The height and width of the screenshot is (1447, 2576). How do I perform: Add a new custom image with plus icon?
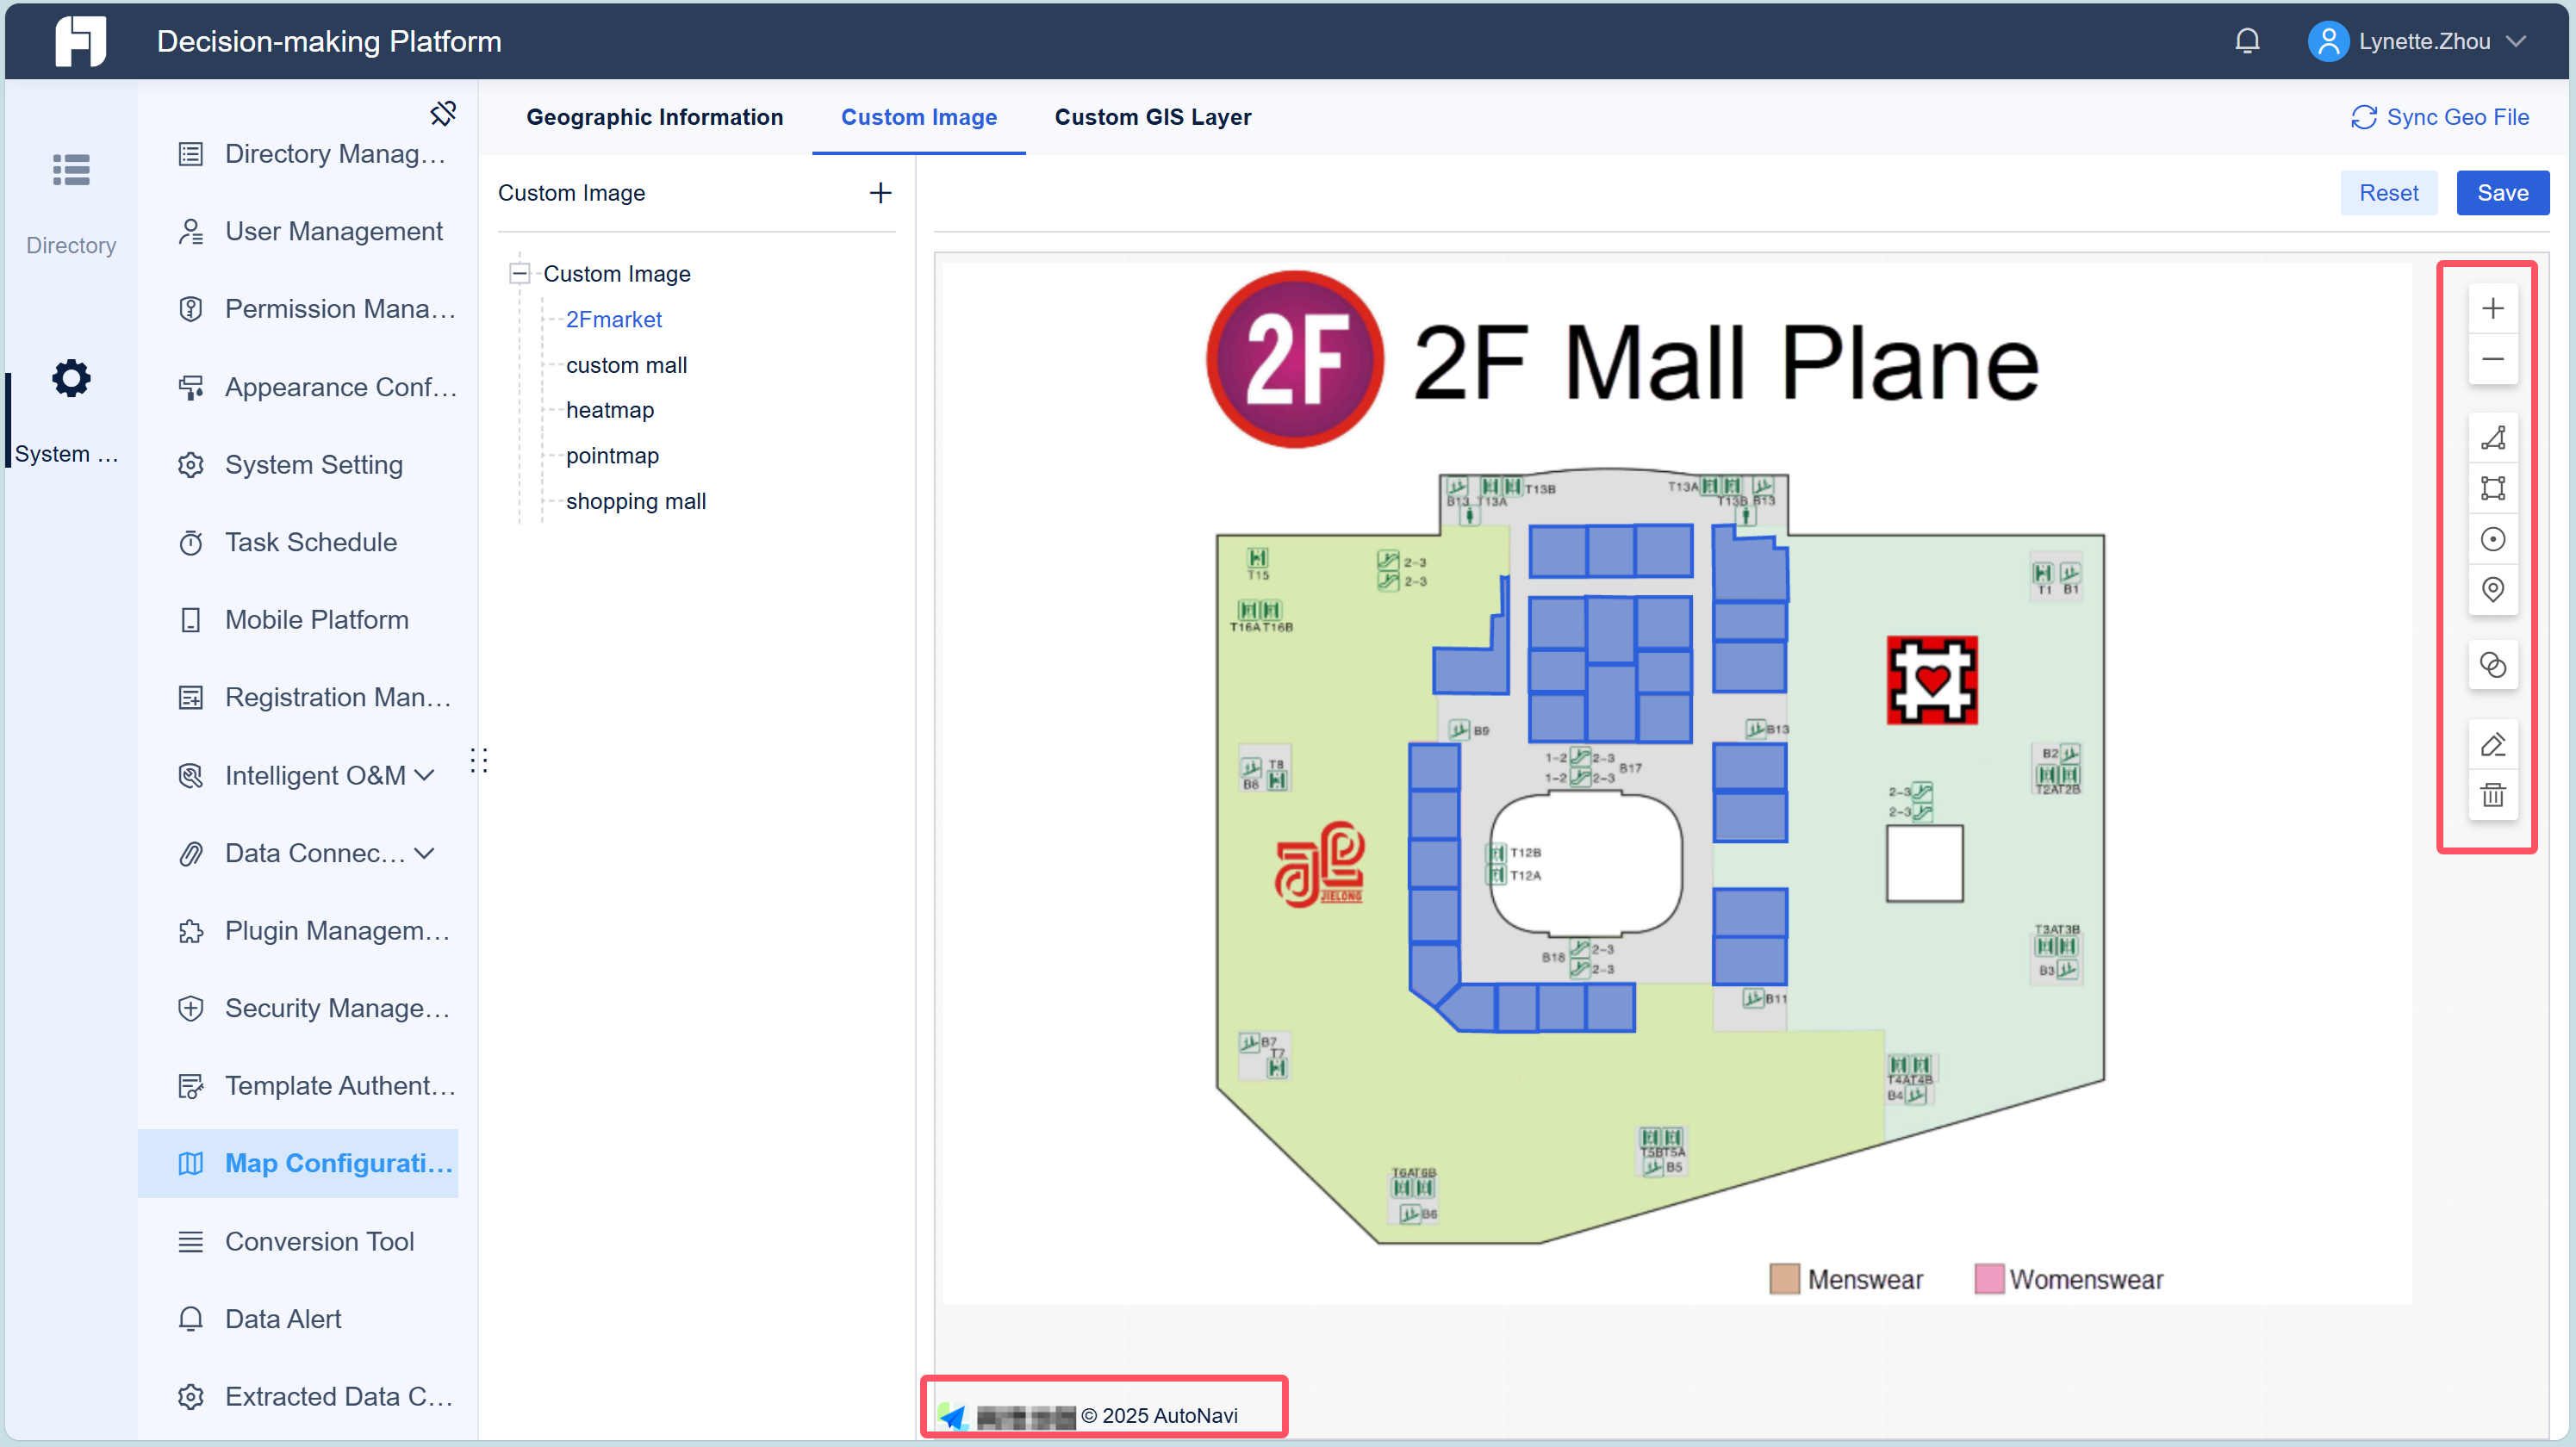[x=880, y=193]
